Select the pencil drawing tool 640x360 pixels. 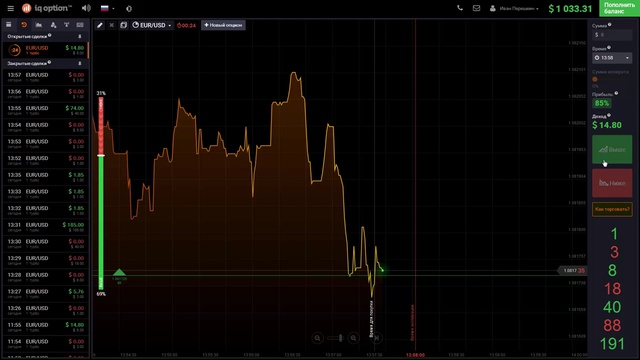click(100, 25)
